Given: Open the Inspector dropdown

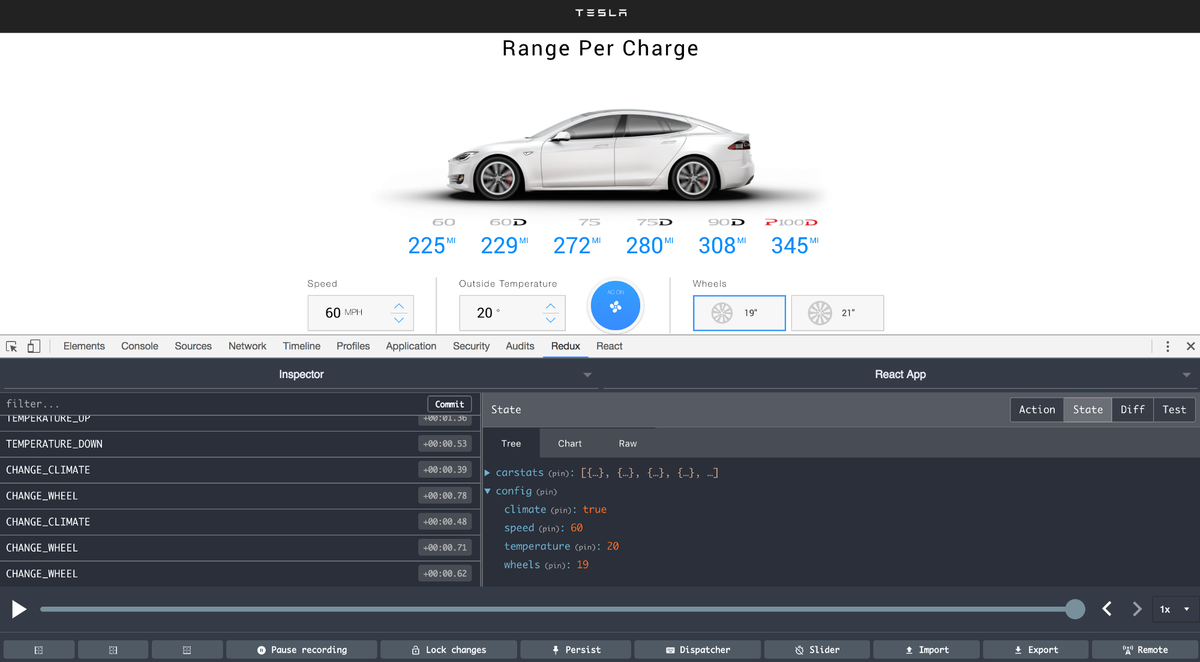Looking at the screenshot, I should point(300,374).
